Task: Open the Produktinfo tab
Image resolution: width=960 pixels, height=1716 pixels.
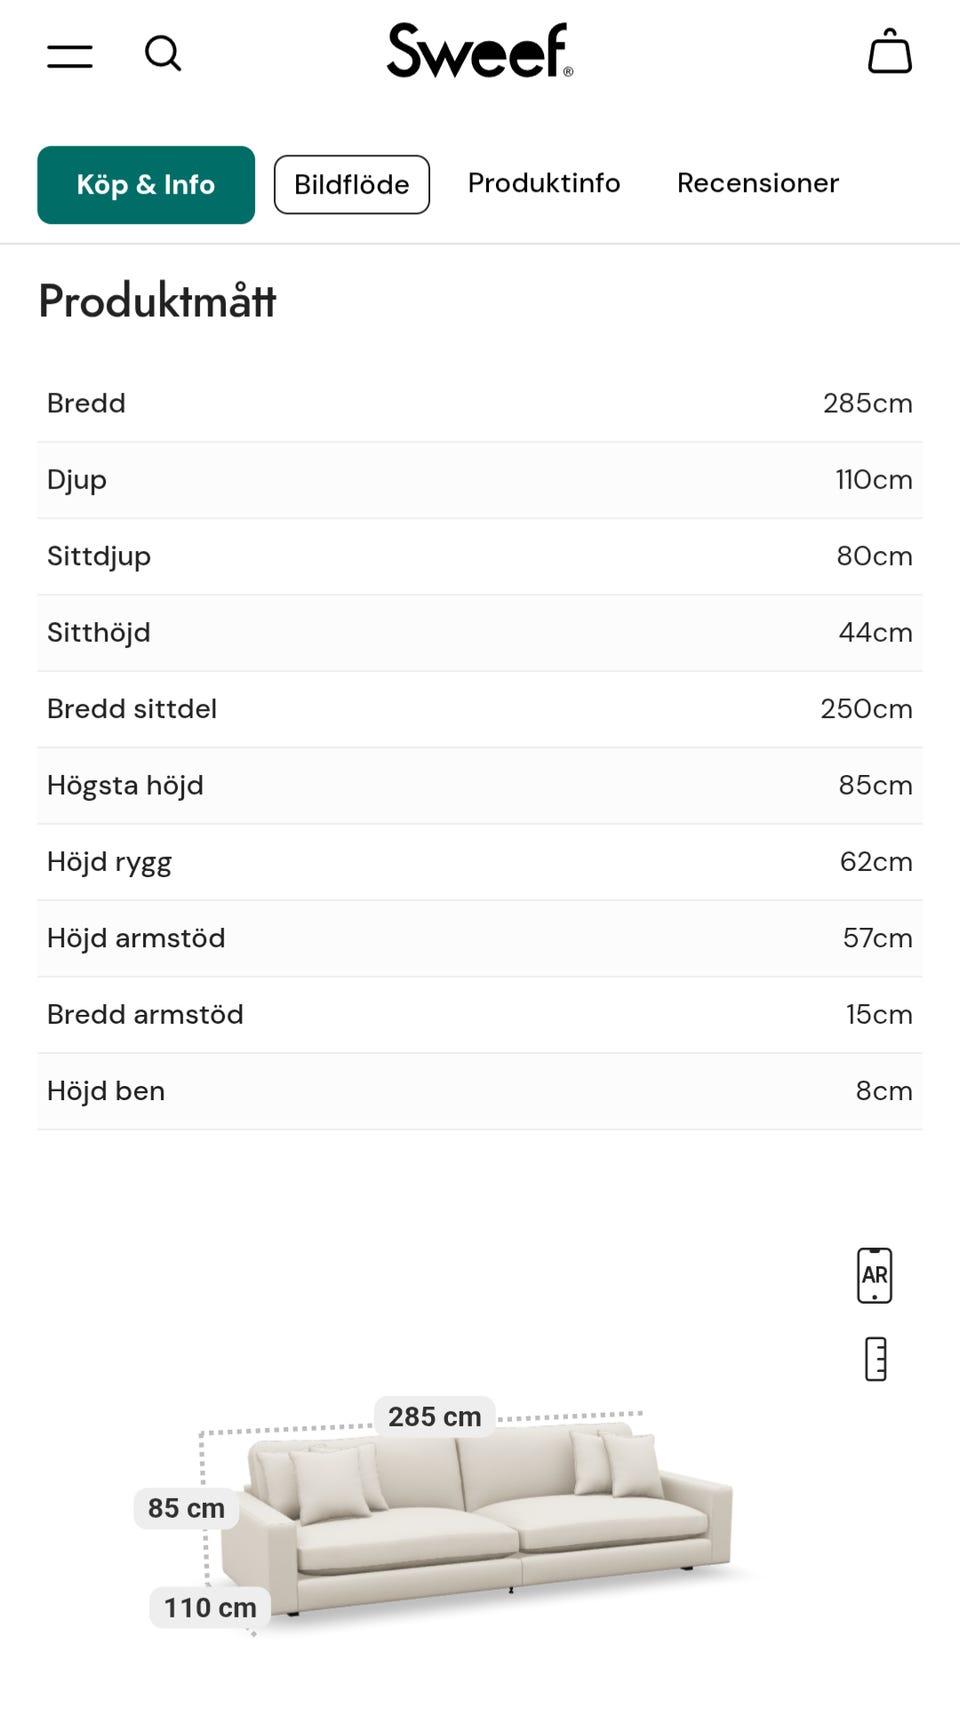Action: tap(544, 183)
